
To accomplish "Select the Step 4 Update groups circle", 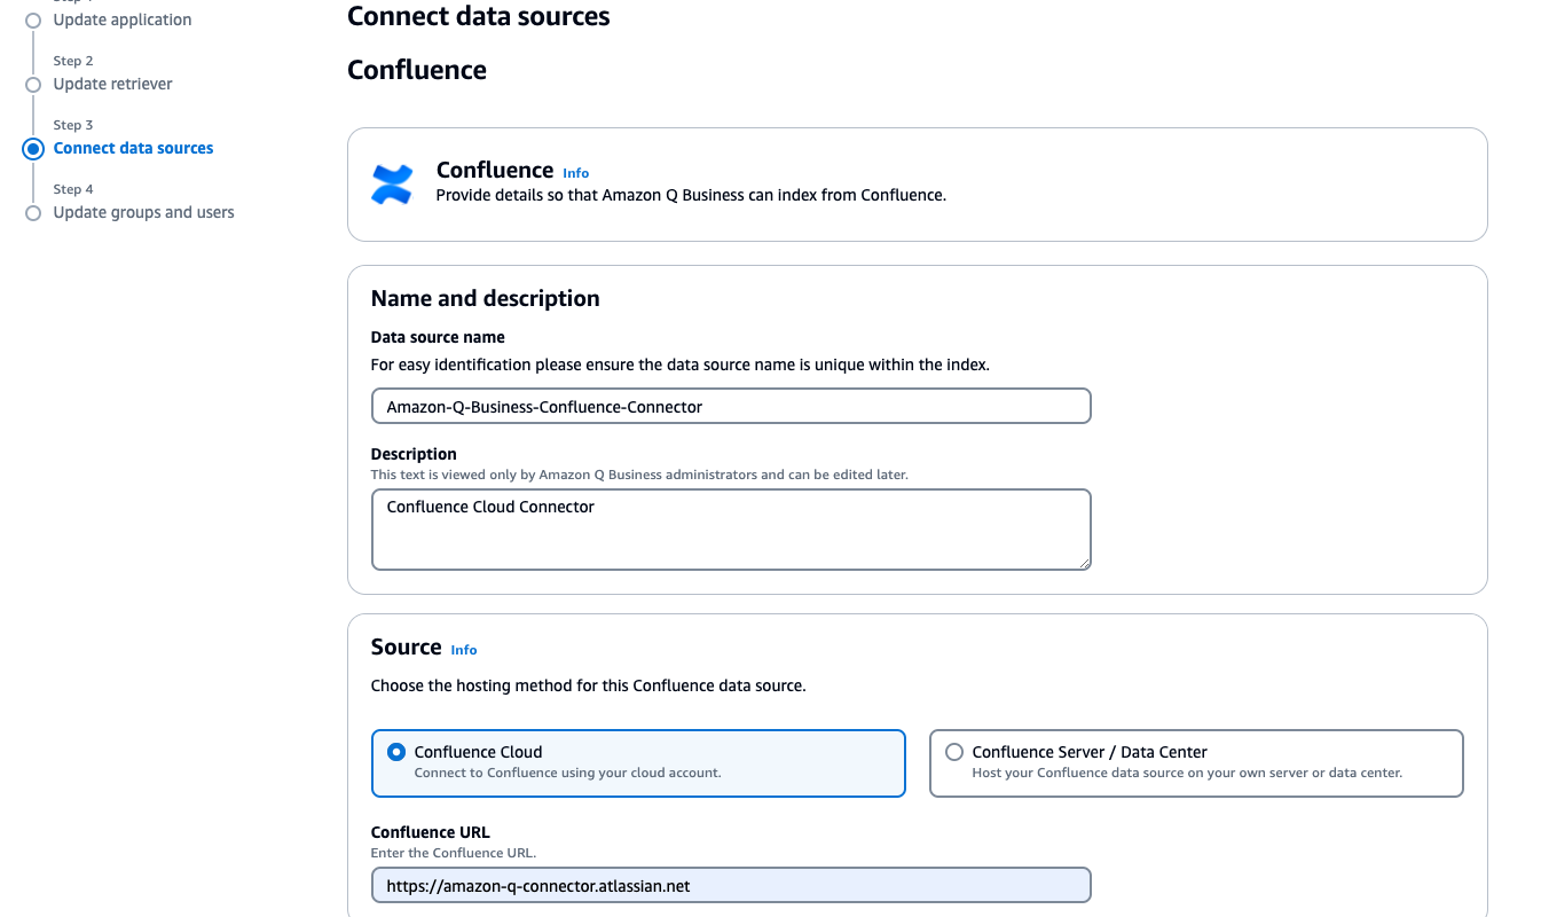I will [x=33, y=213].
